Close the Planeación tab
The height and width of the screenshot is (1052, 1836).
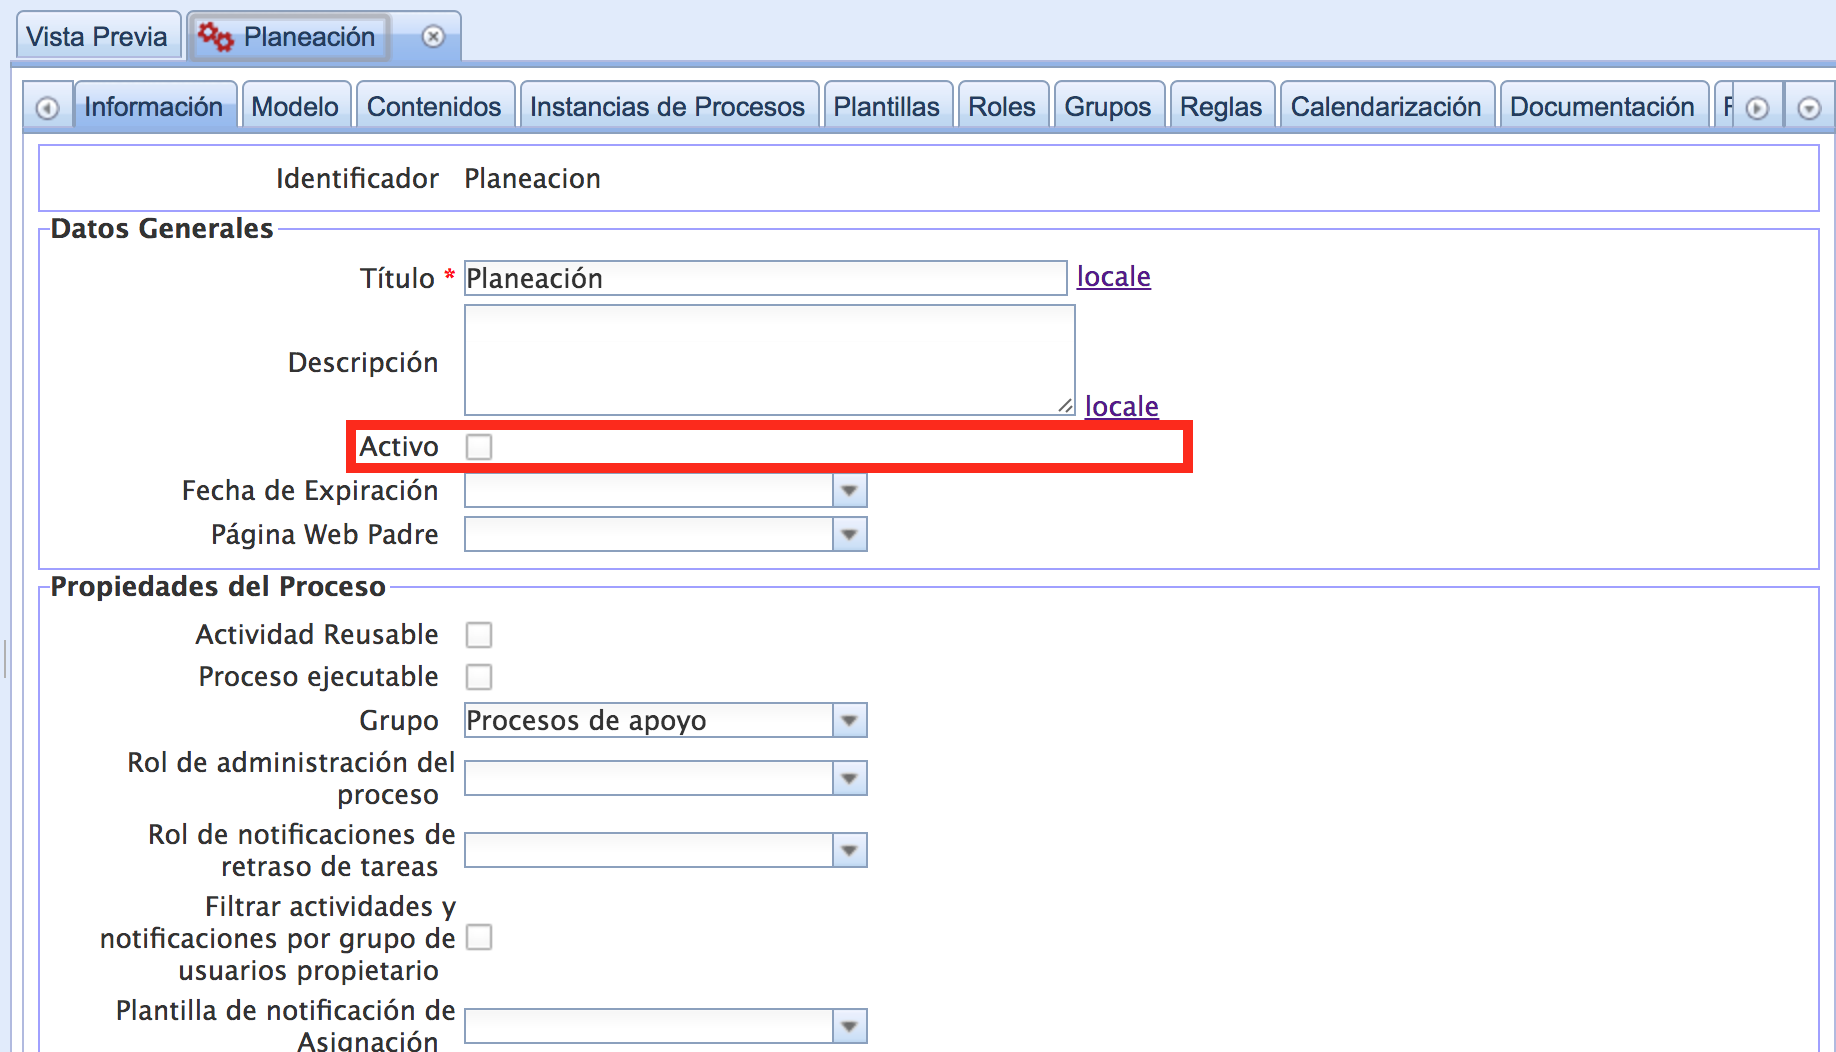433,37
